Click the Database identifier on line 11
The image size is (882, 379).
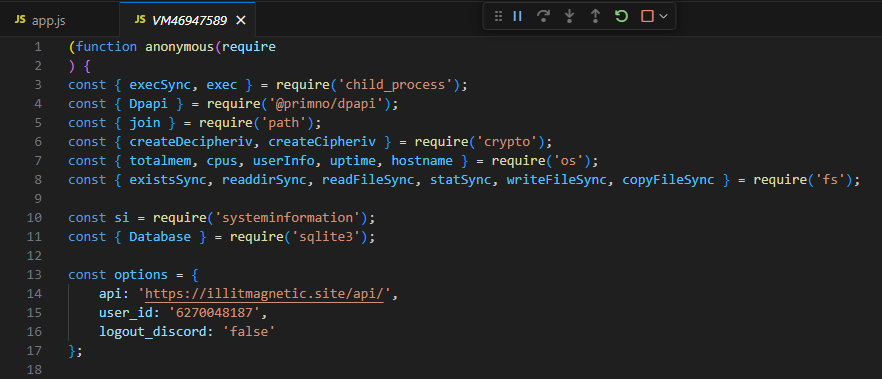[160, 237]
